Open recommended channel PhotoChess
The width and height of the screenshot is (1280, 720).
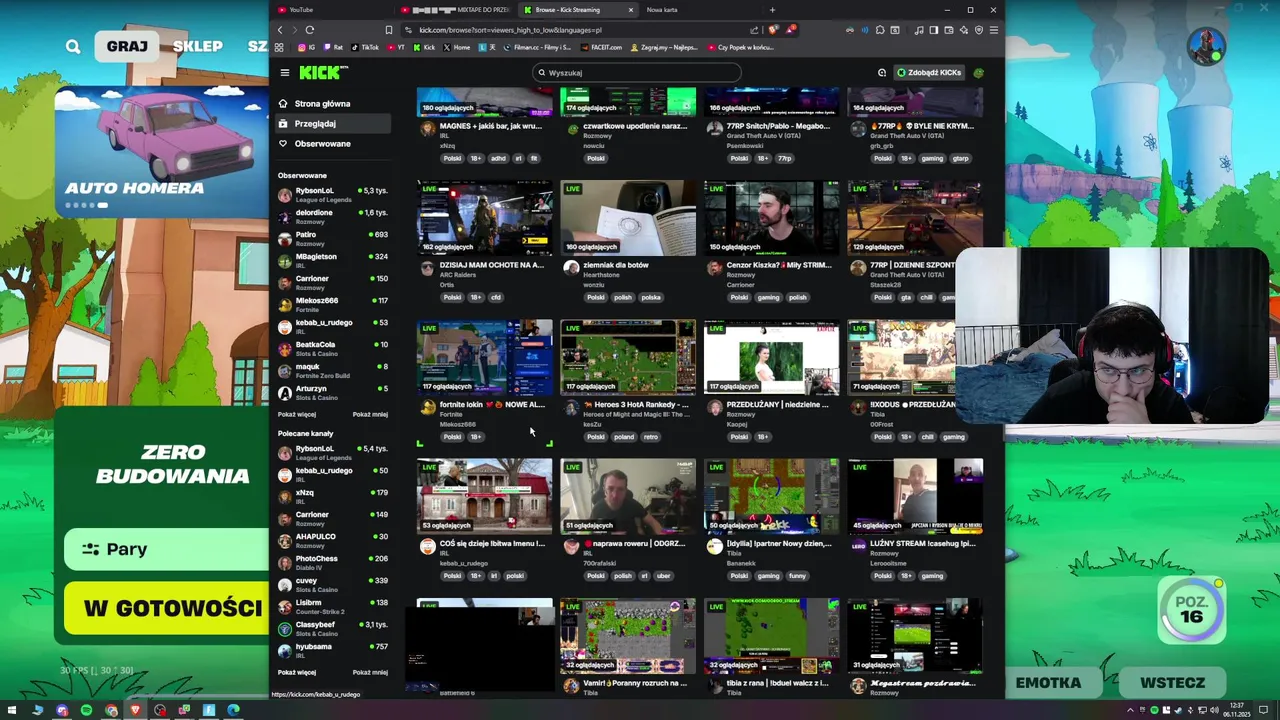click(333, 562)
